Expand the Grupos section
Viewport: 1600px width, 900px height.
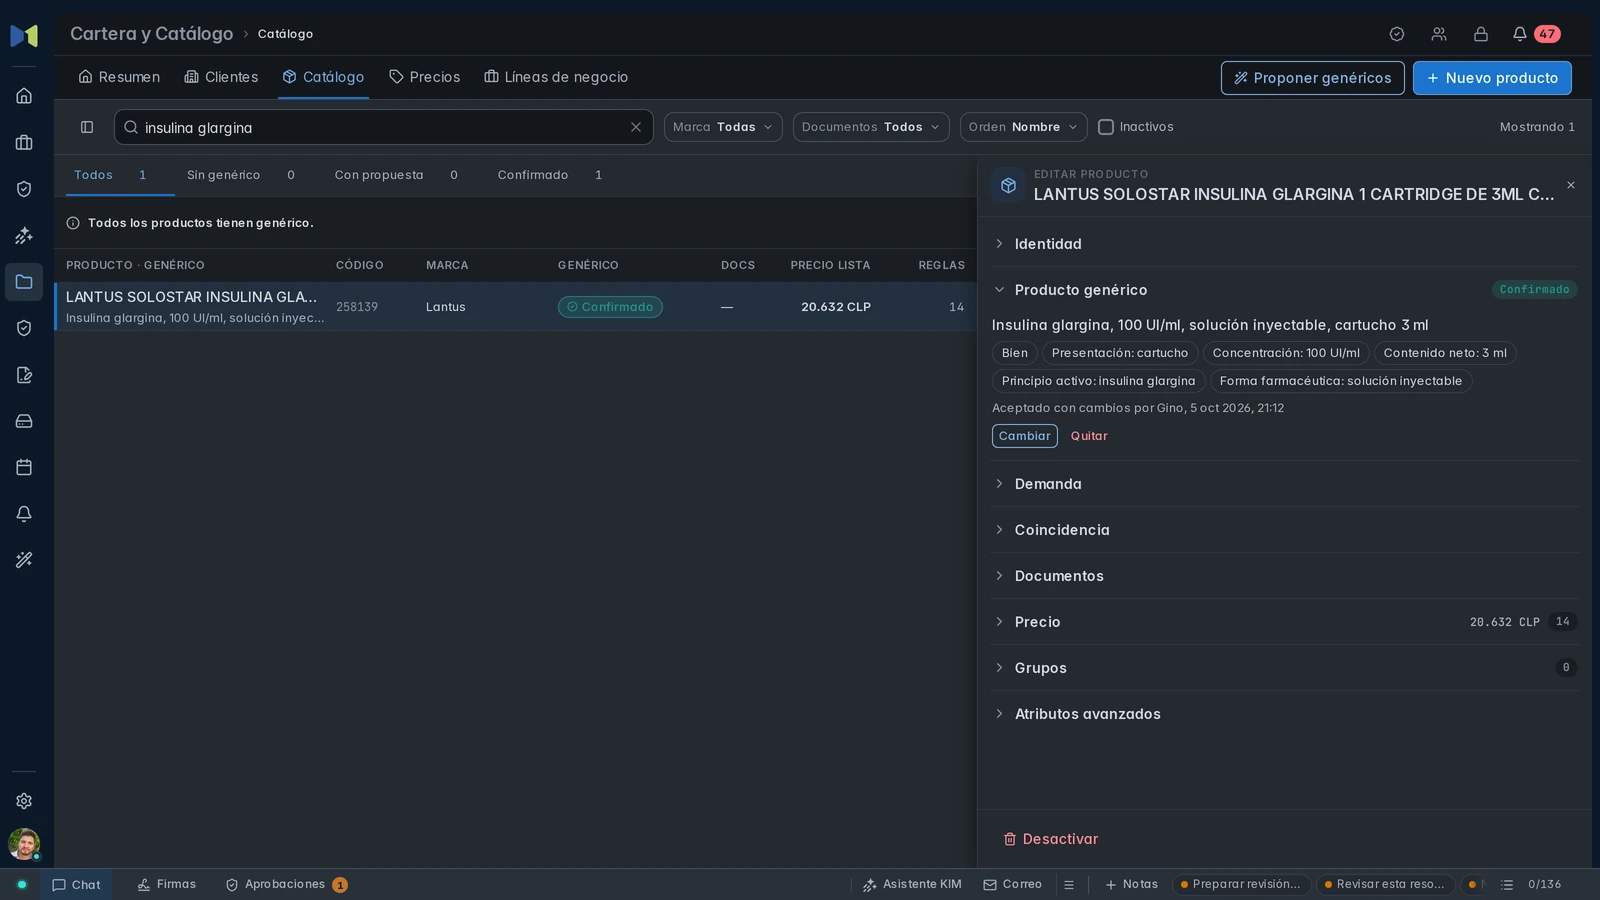tap(1284, 668)
